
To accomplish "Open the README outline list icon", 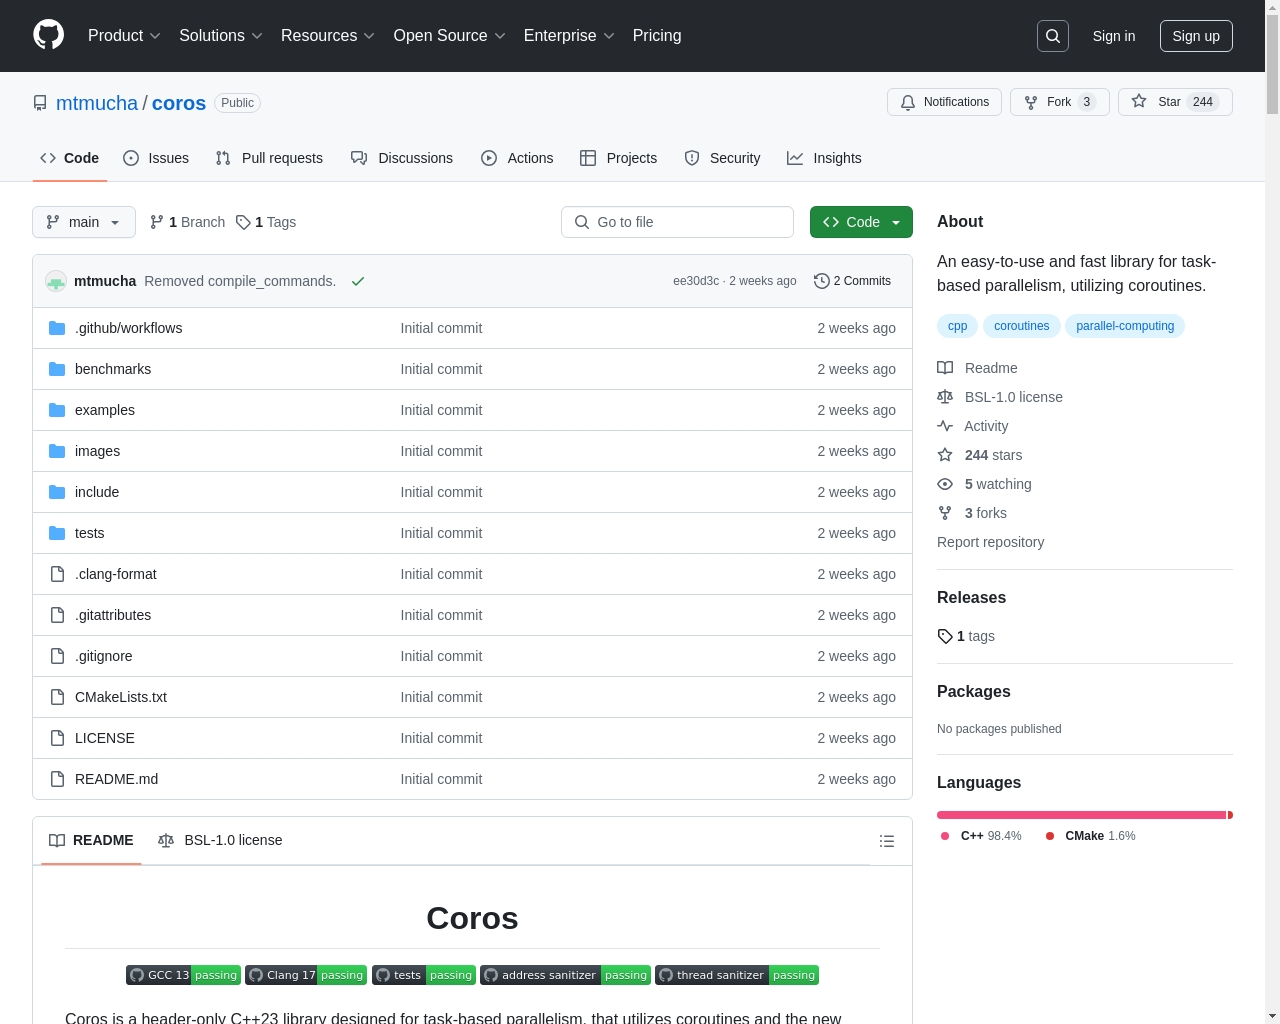I will pos(887,841).
